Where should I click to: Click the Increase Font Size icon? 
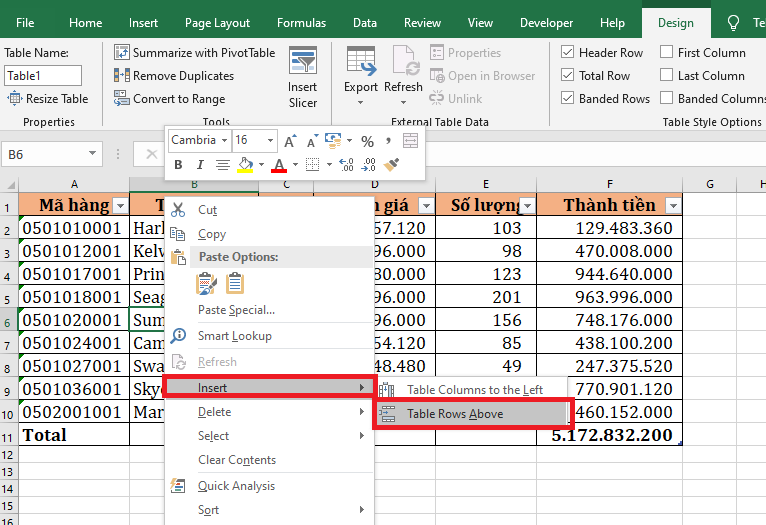[289, 141]
